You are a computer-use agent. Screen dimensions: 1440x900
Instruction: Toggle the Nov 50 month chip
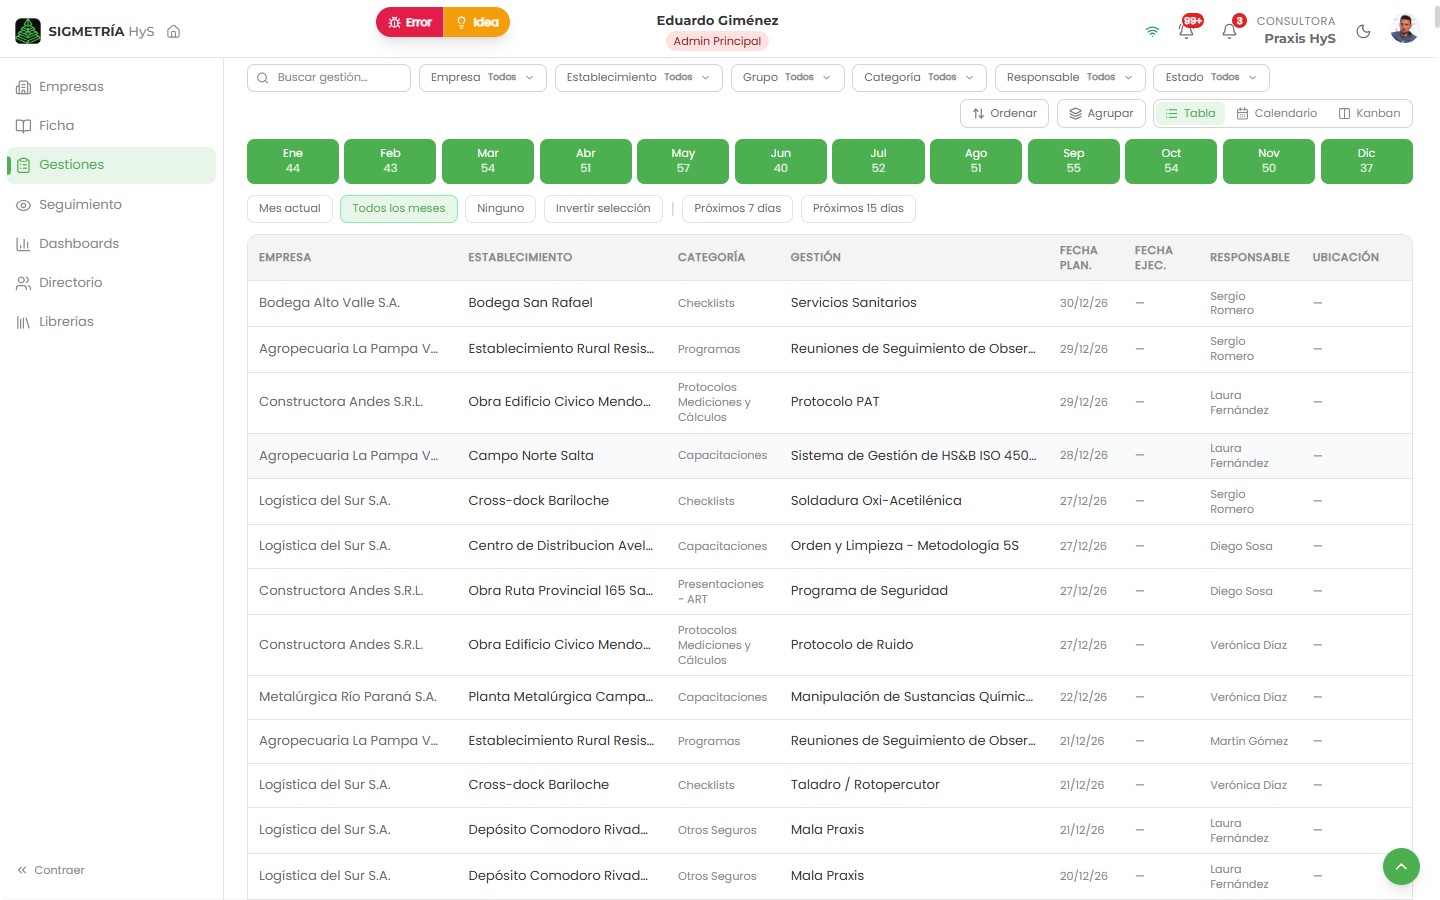tap(1269, 161)
